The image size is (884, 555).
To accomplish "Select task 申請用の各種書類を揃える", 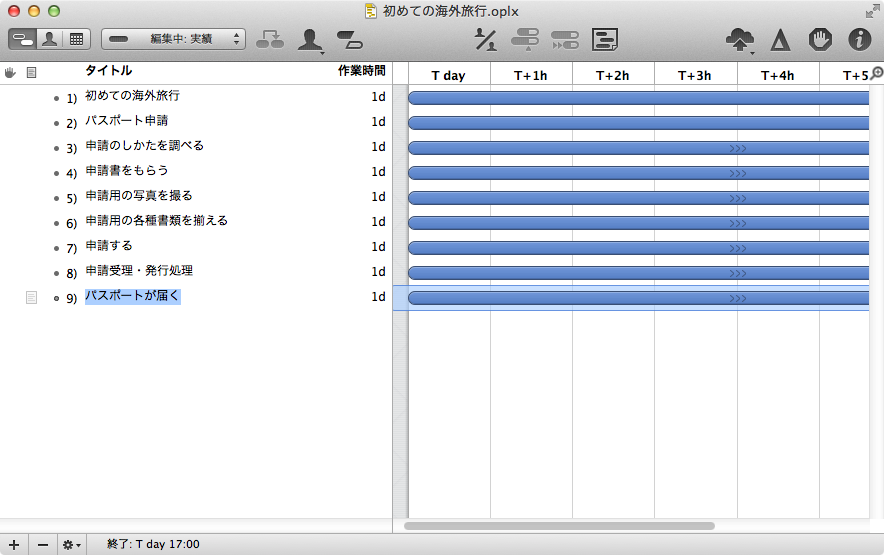I will pos(156,221).
